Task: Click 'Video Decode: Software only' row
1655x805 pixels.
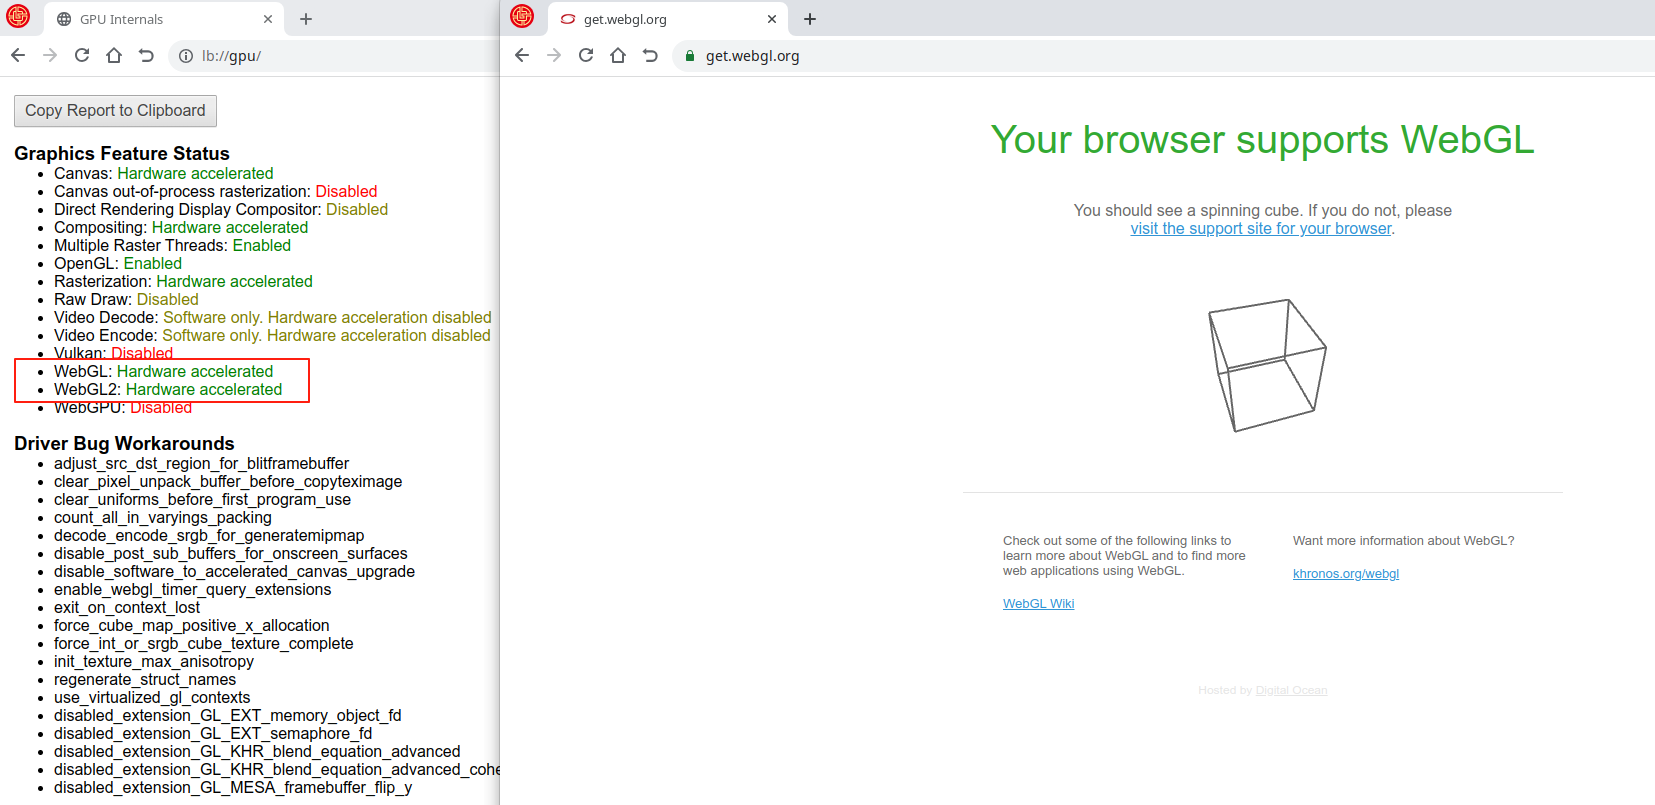Action: click(x=273, y=317)
